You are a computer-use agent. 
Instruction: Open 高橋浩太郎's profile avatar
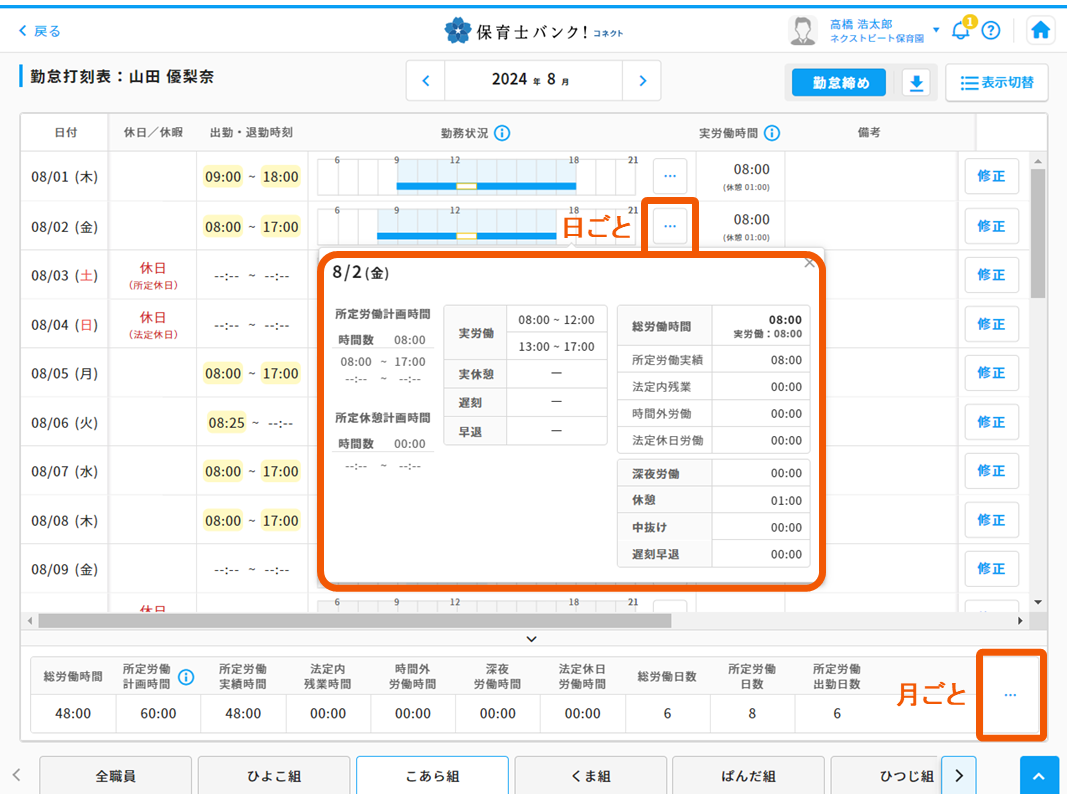tap(803, 30)
